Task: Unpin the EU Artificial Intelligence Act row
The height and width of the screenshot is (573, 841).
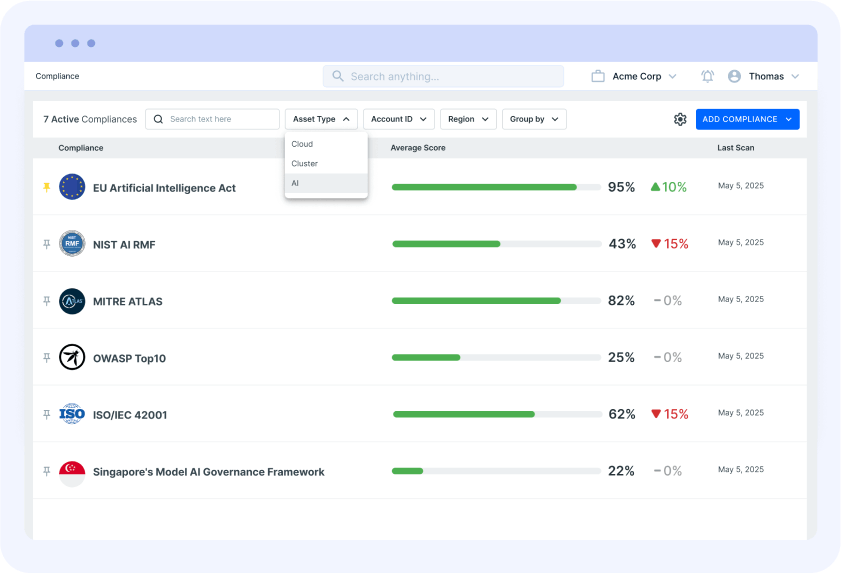Action: pos(46,187)
